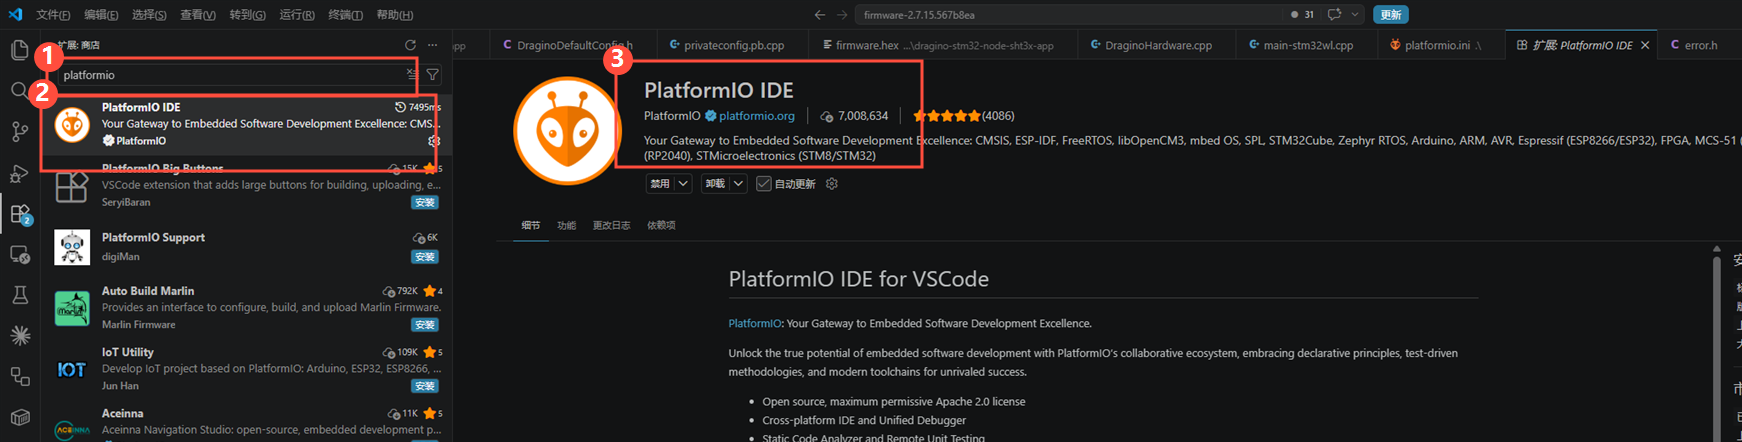
Task: Open manage gear for PlatformIO IDE list item
Action: click(434, 141)
